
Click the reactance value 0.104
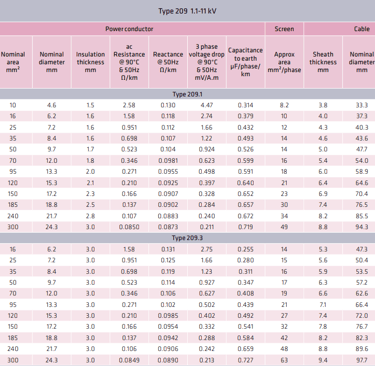[x=168, y=150]
